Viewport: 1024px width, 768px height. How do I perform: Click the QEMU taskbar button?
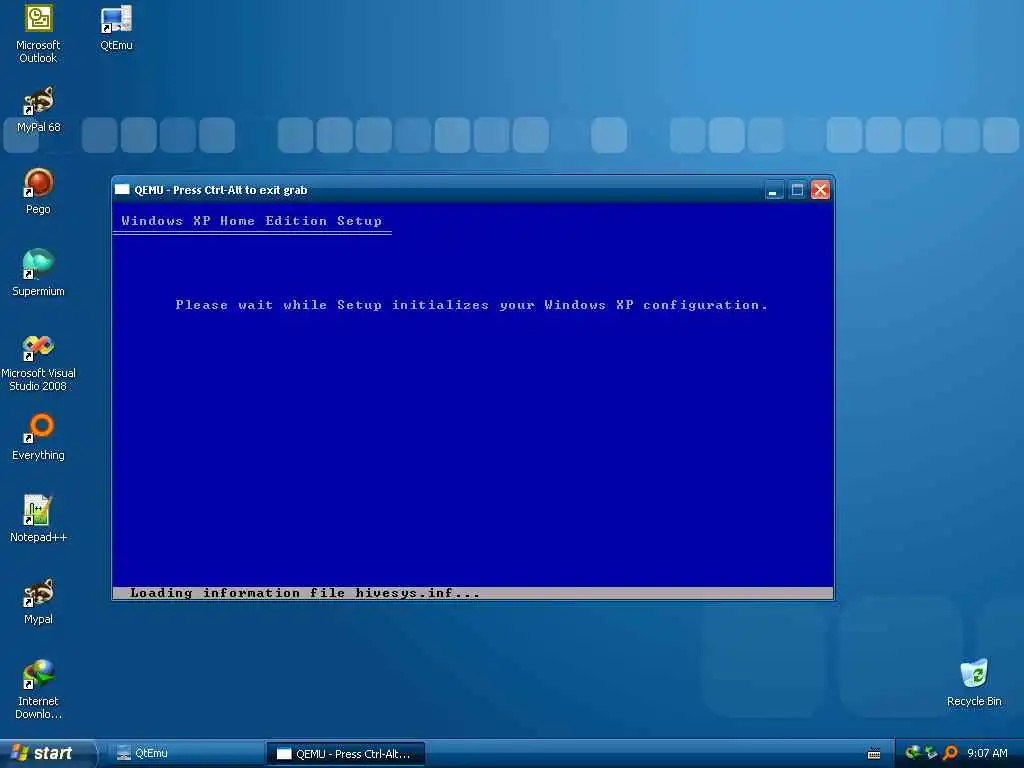pyautogui.click(x=345, y=754)
